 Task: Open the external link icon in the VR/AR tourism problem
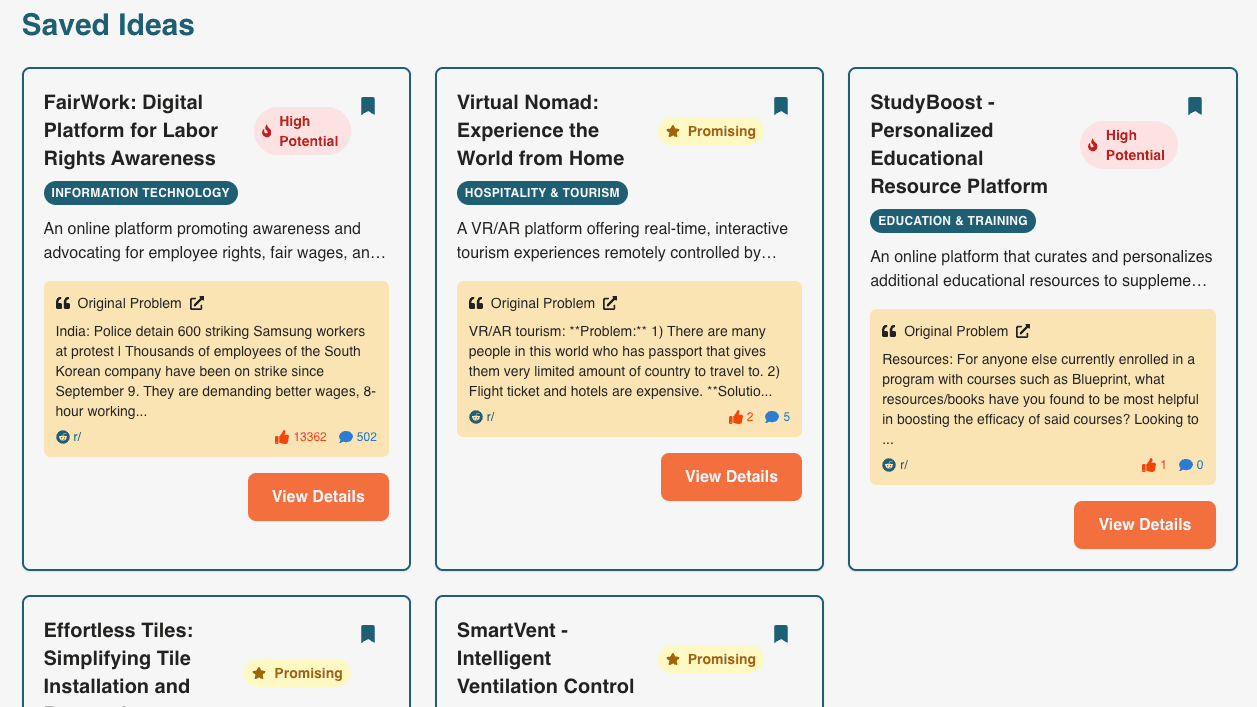point(610,303)
